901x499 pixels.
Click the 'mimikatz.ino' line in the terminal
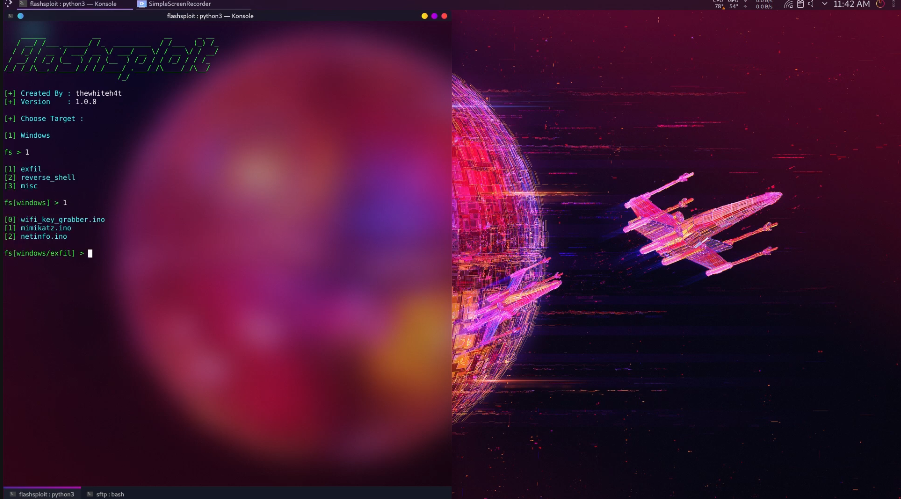pos(38,228)
